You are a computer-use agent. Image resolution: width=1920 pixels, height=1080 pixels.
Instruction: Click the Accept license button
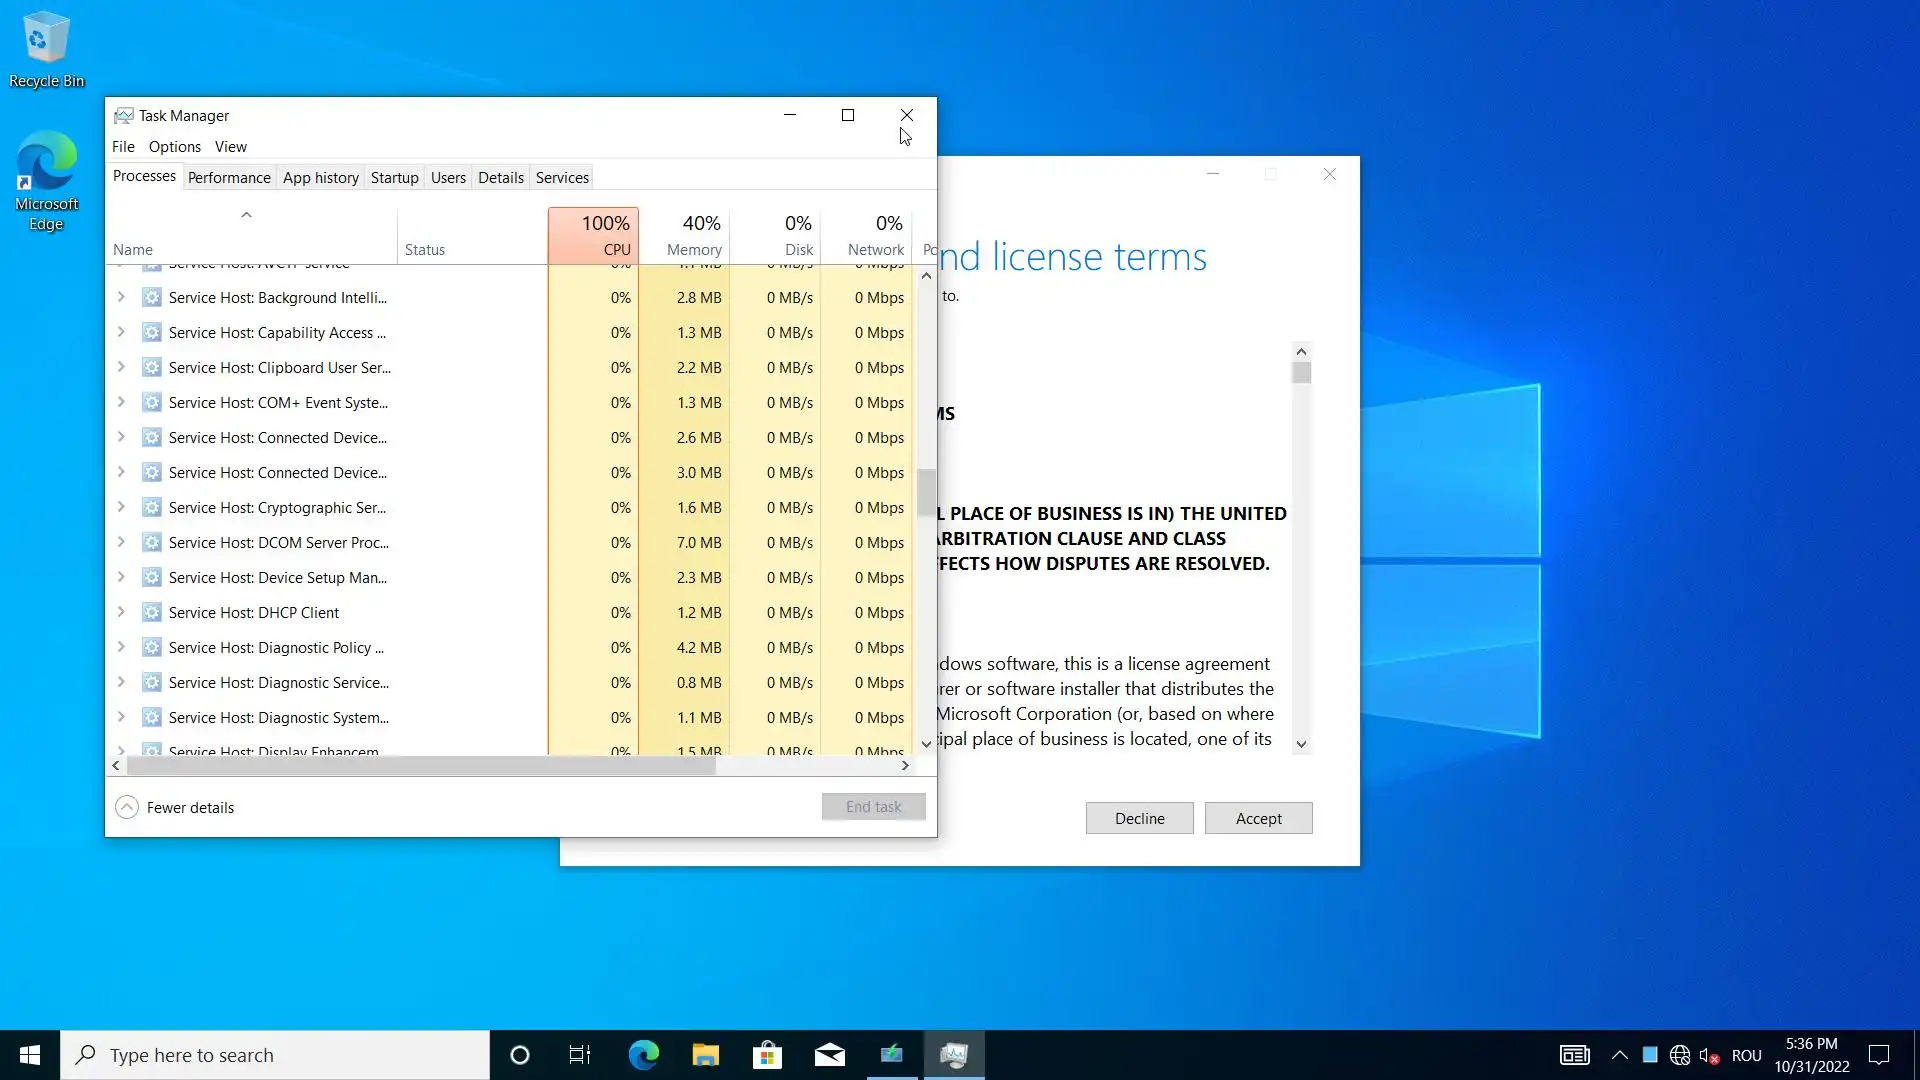click(1258, 818)
